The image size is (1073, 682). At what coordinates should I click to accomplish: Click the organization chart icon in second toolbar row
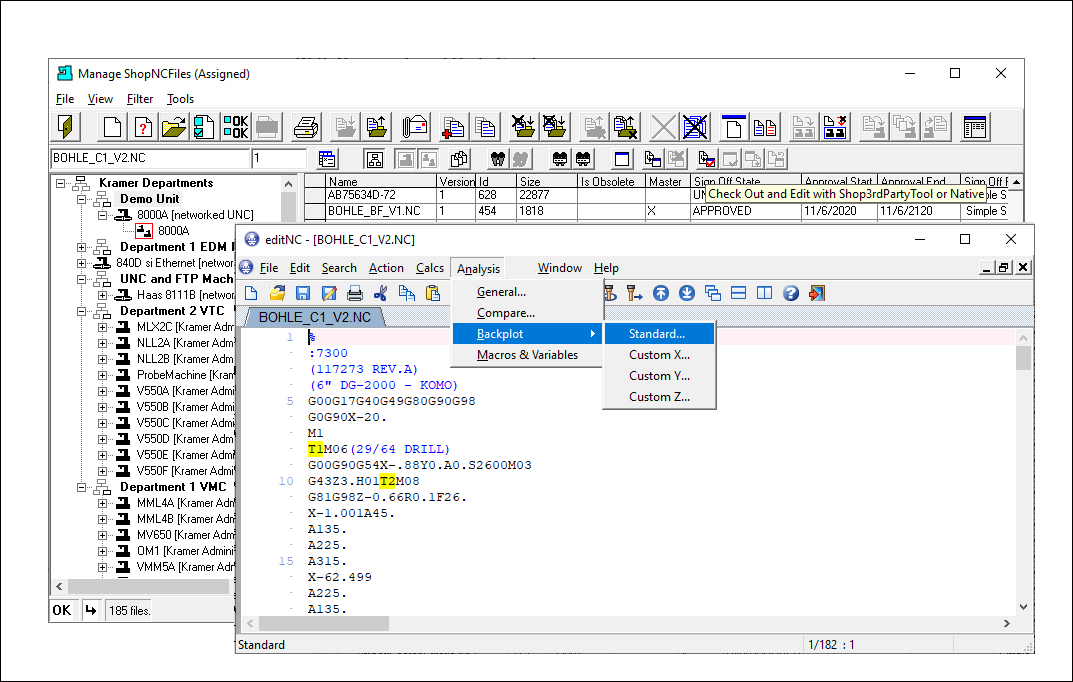pos(375,159)
